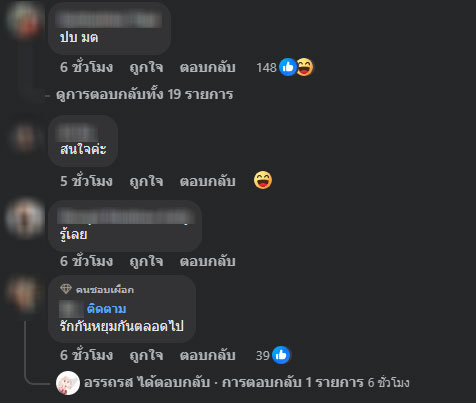This screenshot has width=476, height=403.
Task: Open the profile picture of replier อรรถรส
Action: (x=68, y=383)
